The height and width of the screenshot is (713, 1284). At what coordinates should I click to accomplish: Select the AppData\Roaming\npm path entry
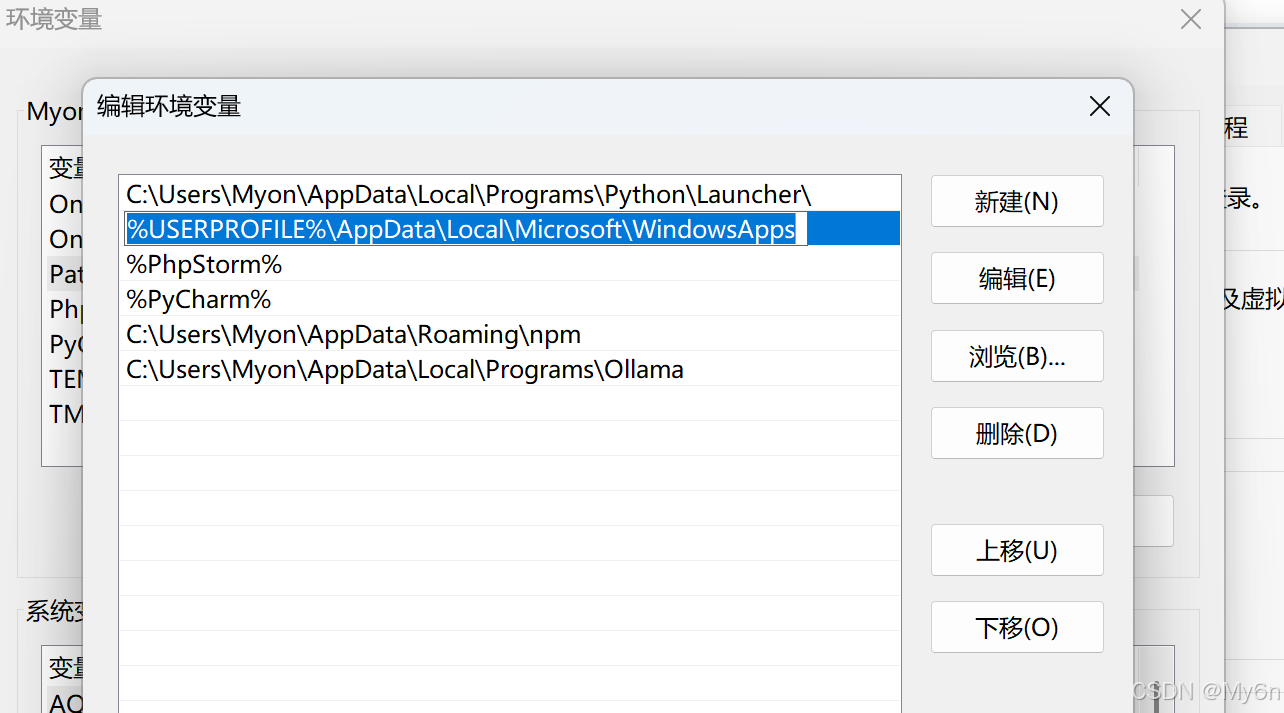[x=510, y=334]
